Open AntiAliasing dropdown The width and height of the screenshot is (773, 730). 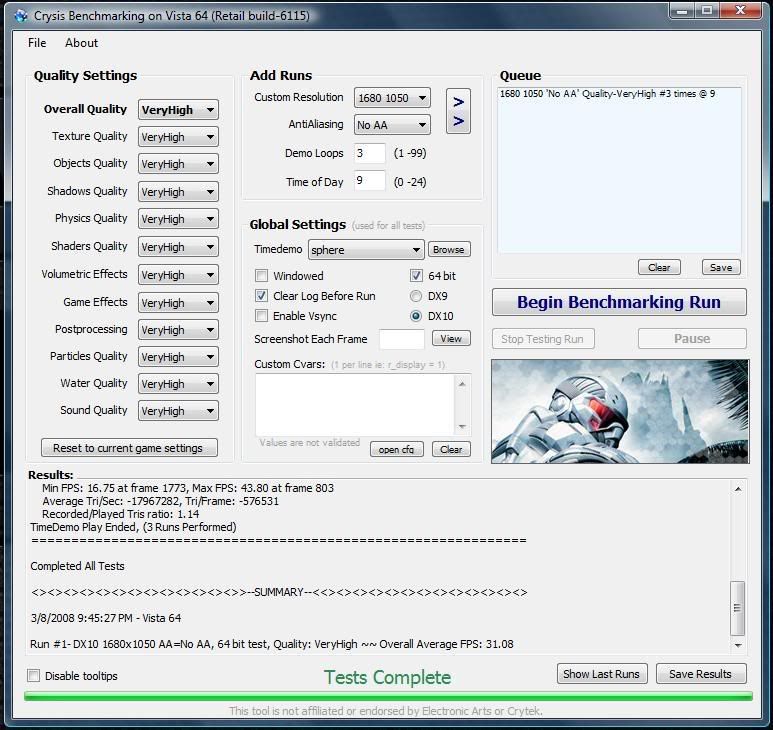[x=392, y=125]
